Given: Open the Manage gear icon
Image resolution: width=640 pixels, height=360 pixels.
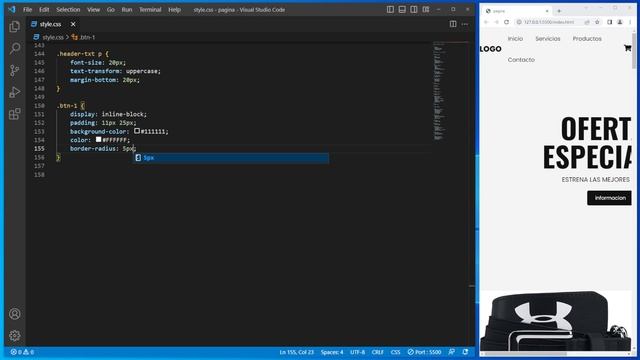Looking at the screenshot, I should (15, 336).
